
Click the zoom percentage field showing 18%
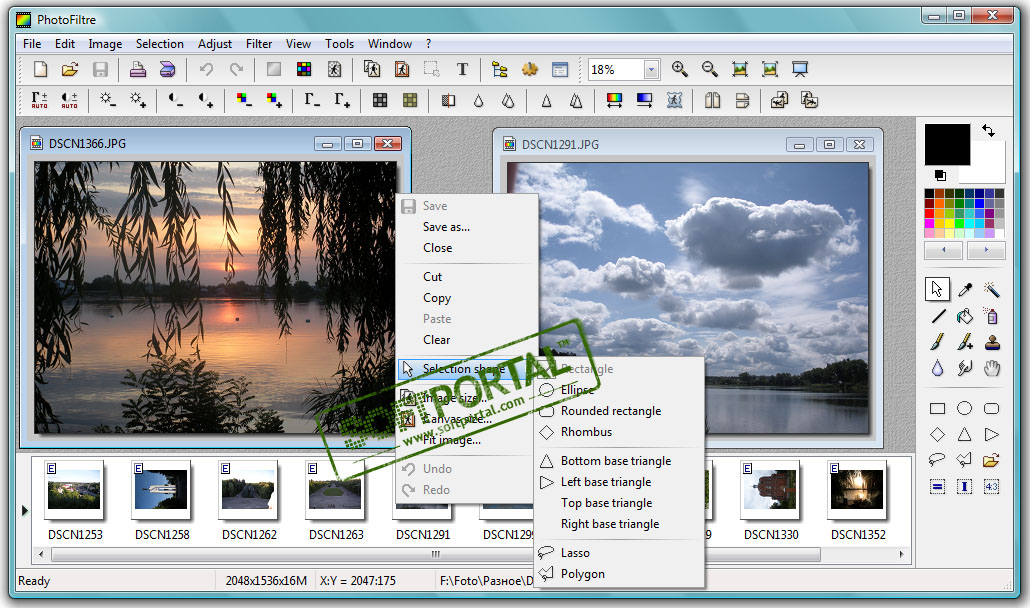click(x=616, y=70)
